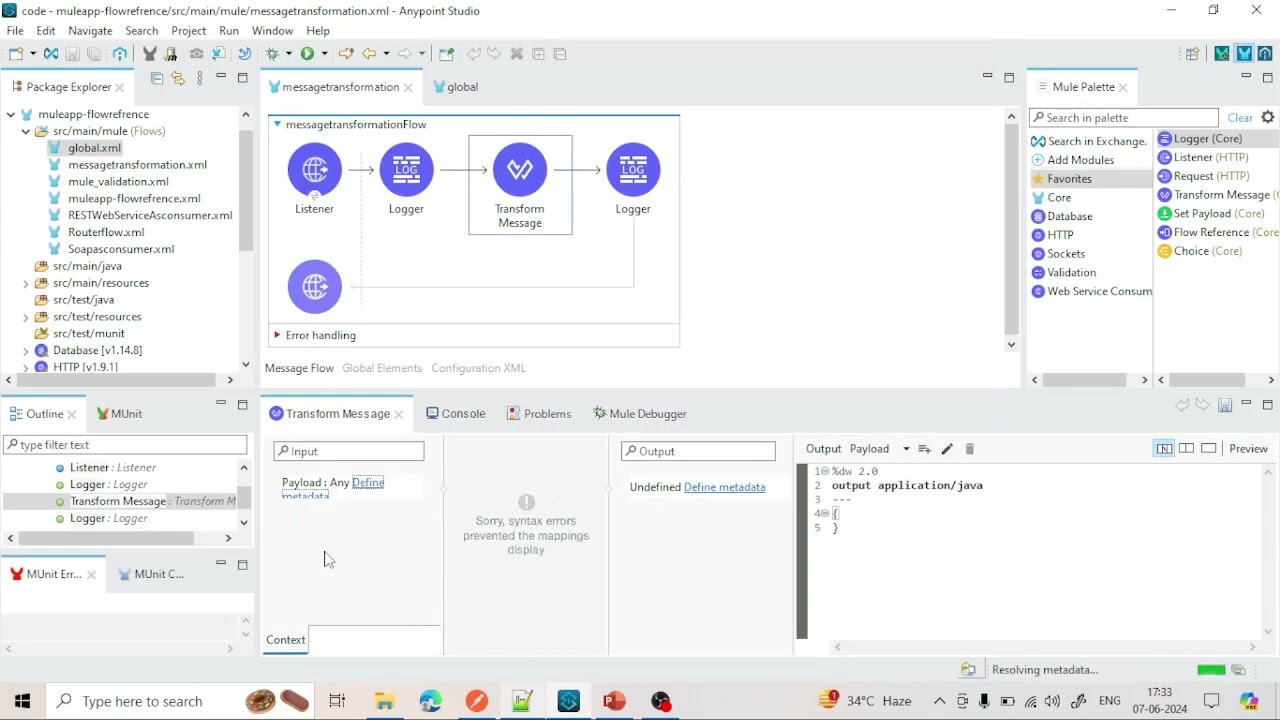Switch to the Configuration XML view tab
Screen dimensions: 1280x720
pos(478,368)
